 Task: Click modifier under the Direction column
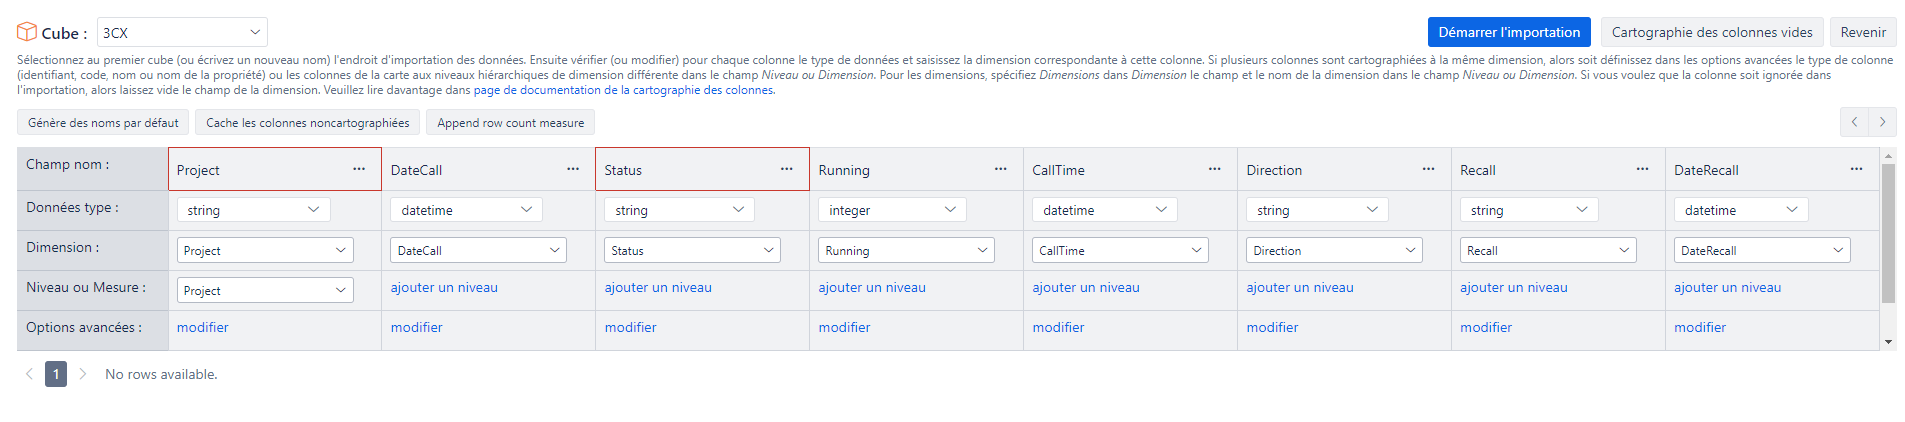point(1273,327)
